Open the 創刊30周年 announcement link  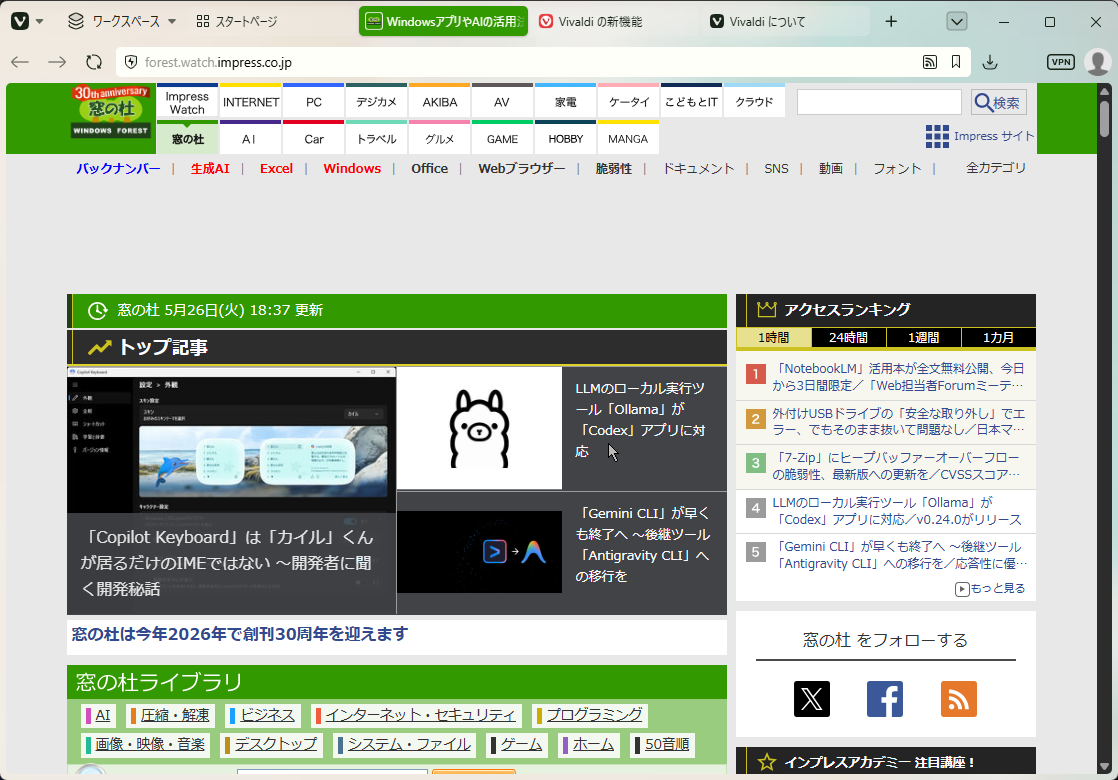tap(240, 634)
